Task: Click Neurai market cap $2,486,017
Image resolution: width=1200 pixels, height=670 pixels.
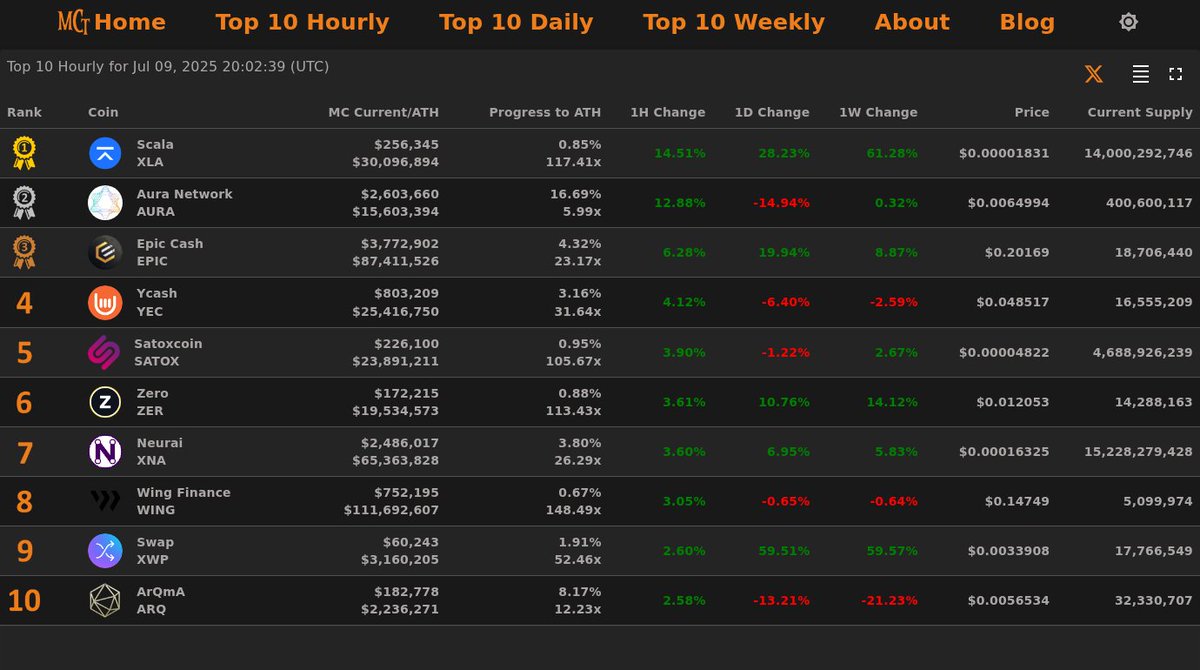Action: [400, 443]
